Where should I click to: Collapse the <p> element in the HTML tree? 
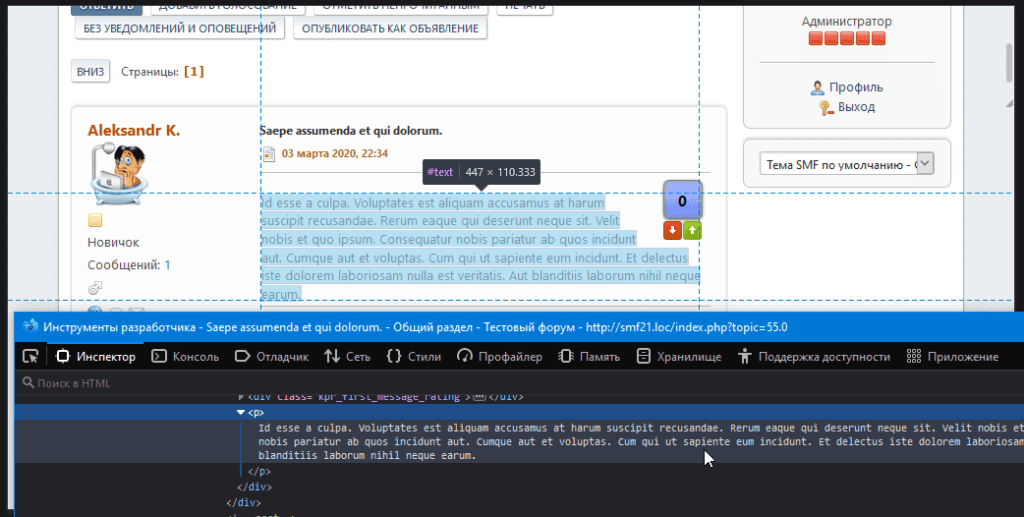tap(240, 412)
